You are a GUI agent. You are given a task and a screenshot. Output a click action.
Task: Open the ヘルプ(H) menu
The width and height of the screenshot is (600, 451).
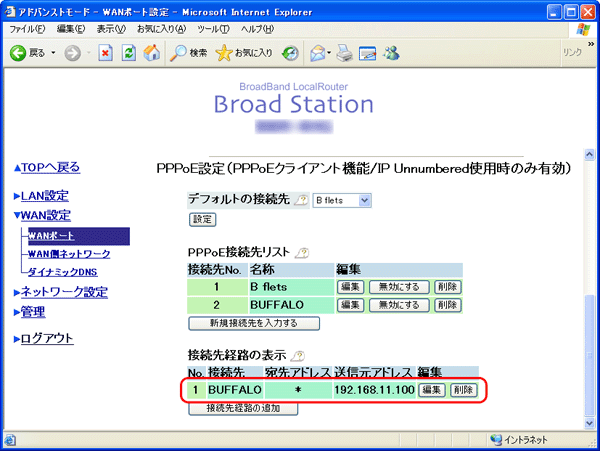[x=257, y=29]
